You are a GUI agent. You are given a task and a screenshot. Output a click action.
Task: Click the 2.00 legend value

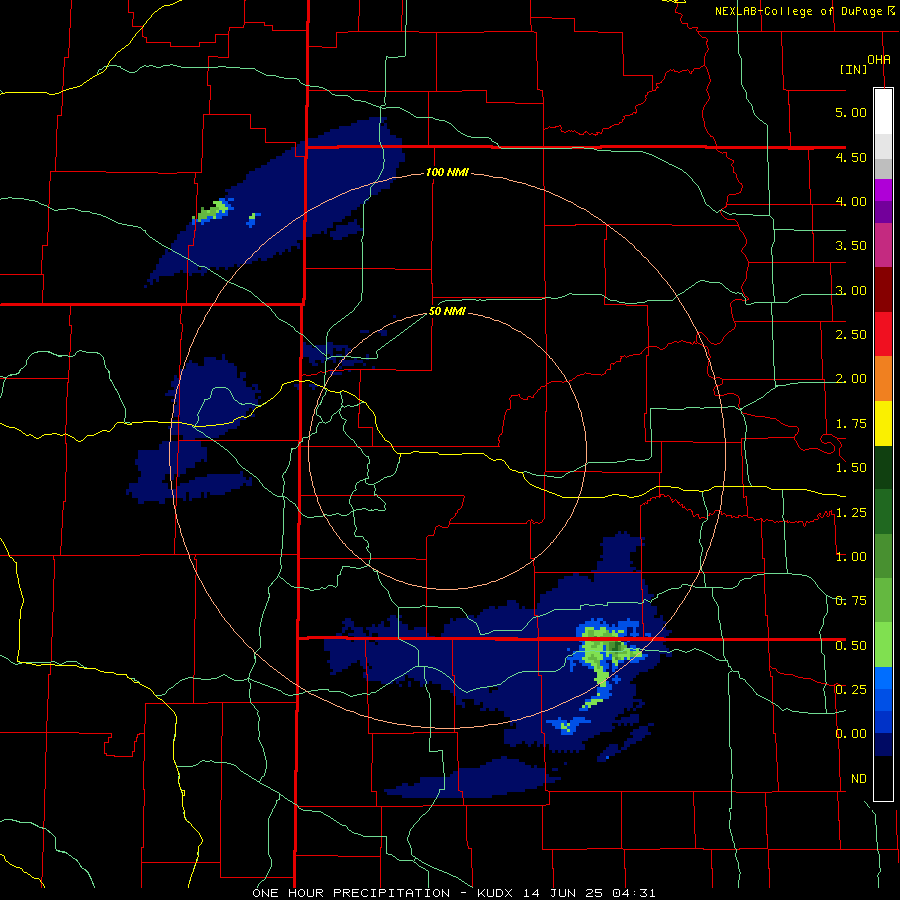pos(851,379)
